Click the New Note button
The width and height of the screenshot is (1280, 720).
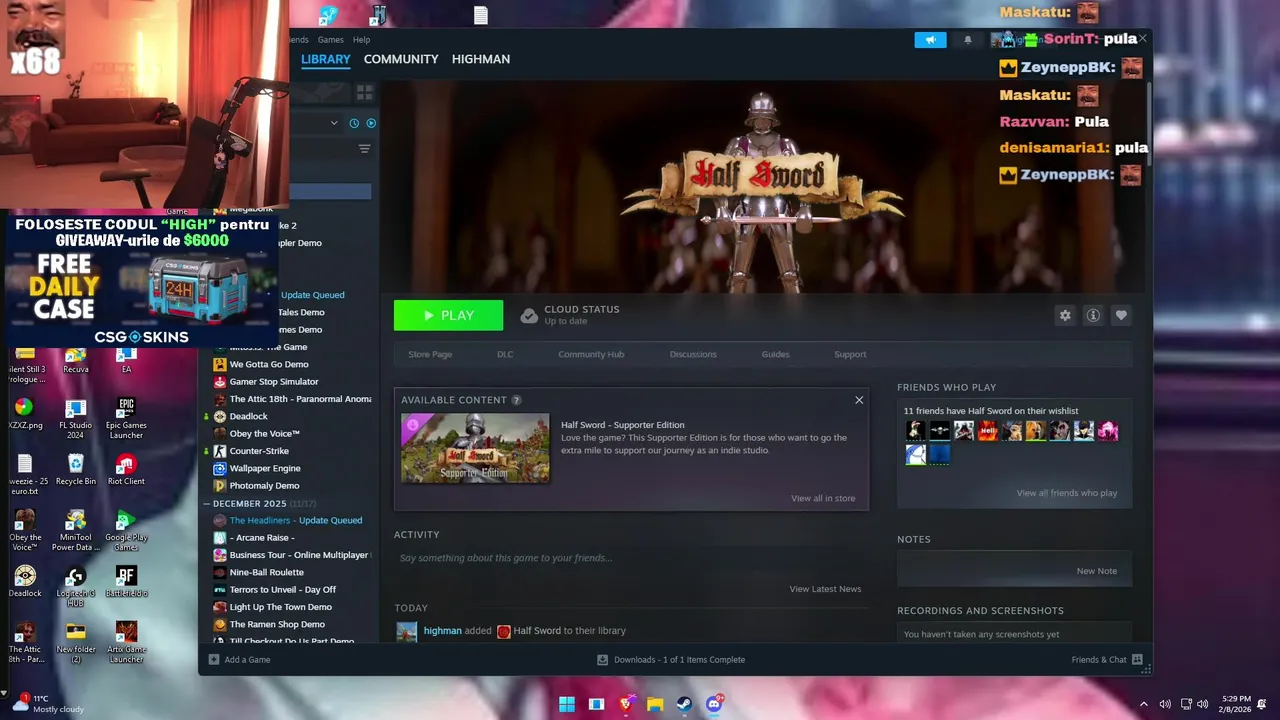(x=1096, y=571)
